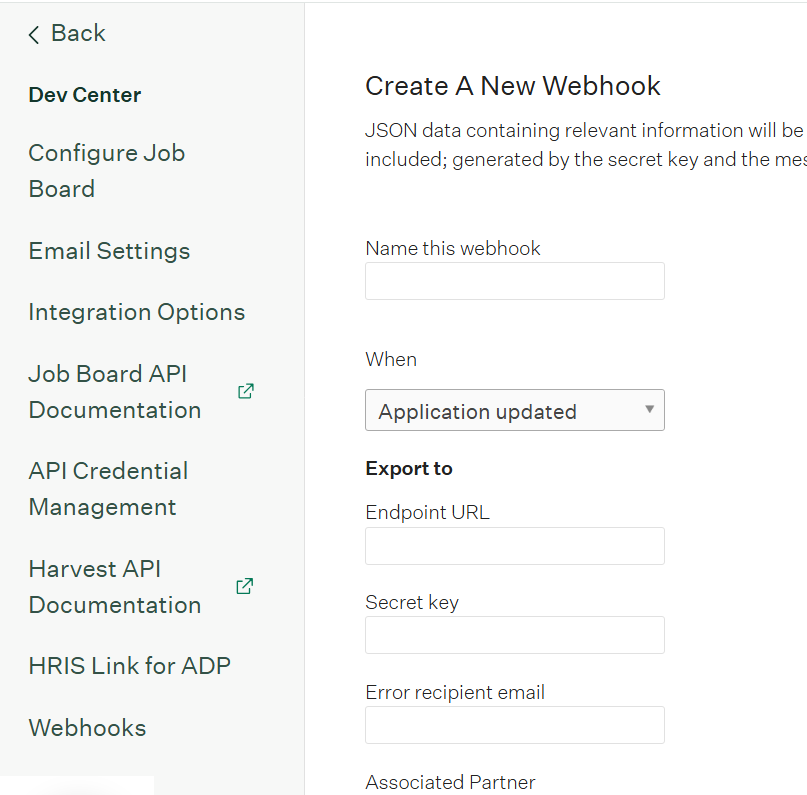Click the Associated Partner label

tap(450, 782)
